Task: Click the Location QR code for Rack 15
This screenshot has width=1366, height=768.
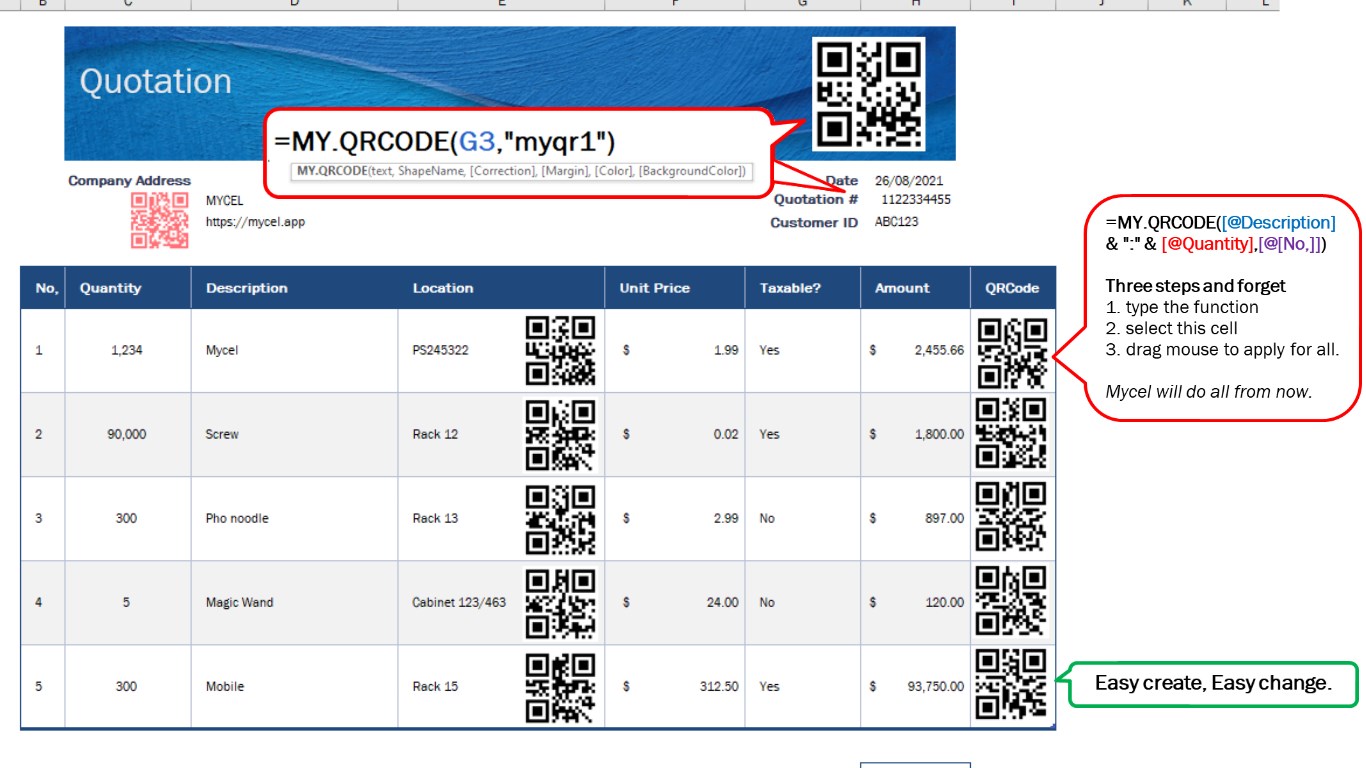Action: pos(561,687)
